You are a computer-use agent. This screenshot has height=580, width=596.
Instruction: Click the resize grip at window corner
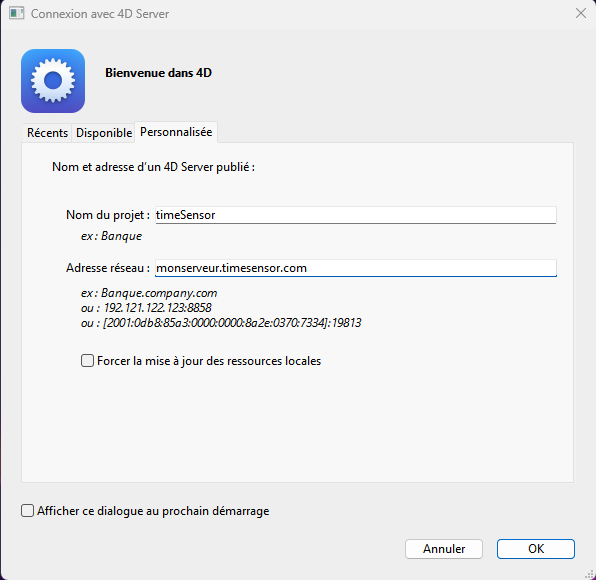click(x=590, y=574)
